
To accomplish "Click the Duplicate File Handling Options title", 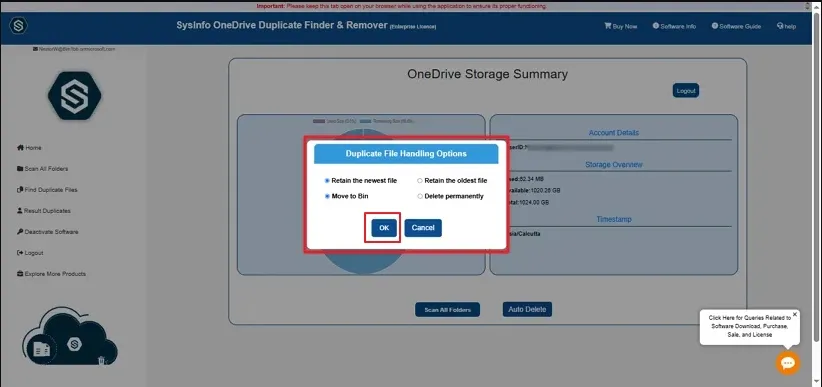I will [x=406, y=154].
